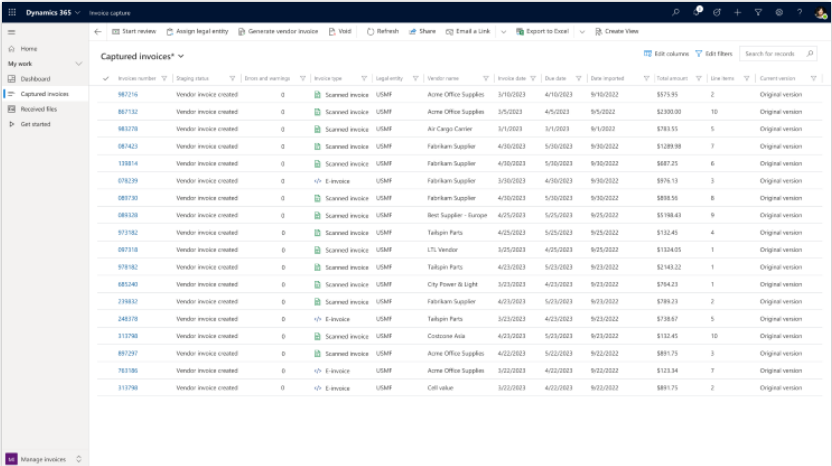
Task: Open invoice 685240 link
Action: (127, 284)
